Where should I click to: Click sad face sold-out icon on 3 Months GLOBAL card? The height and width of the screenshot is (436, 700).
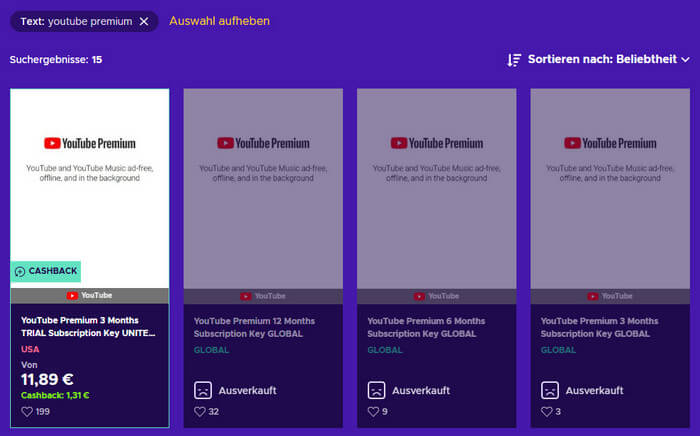[550, 390]
